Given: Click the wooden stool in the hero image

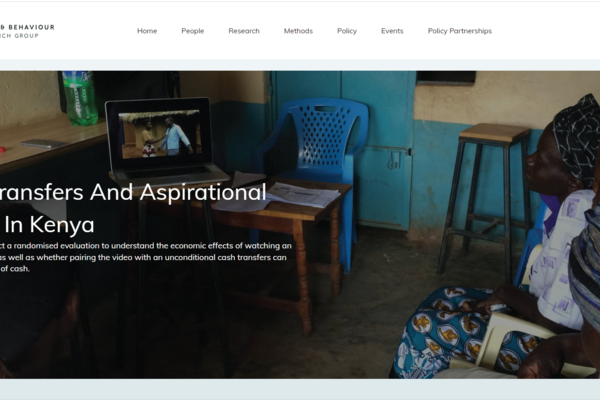Looking at the screenshot, I should click(x=484, y=198).
